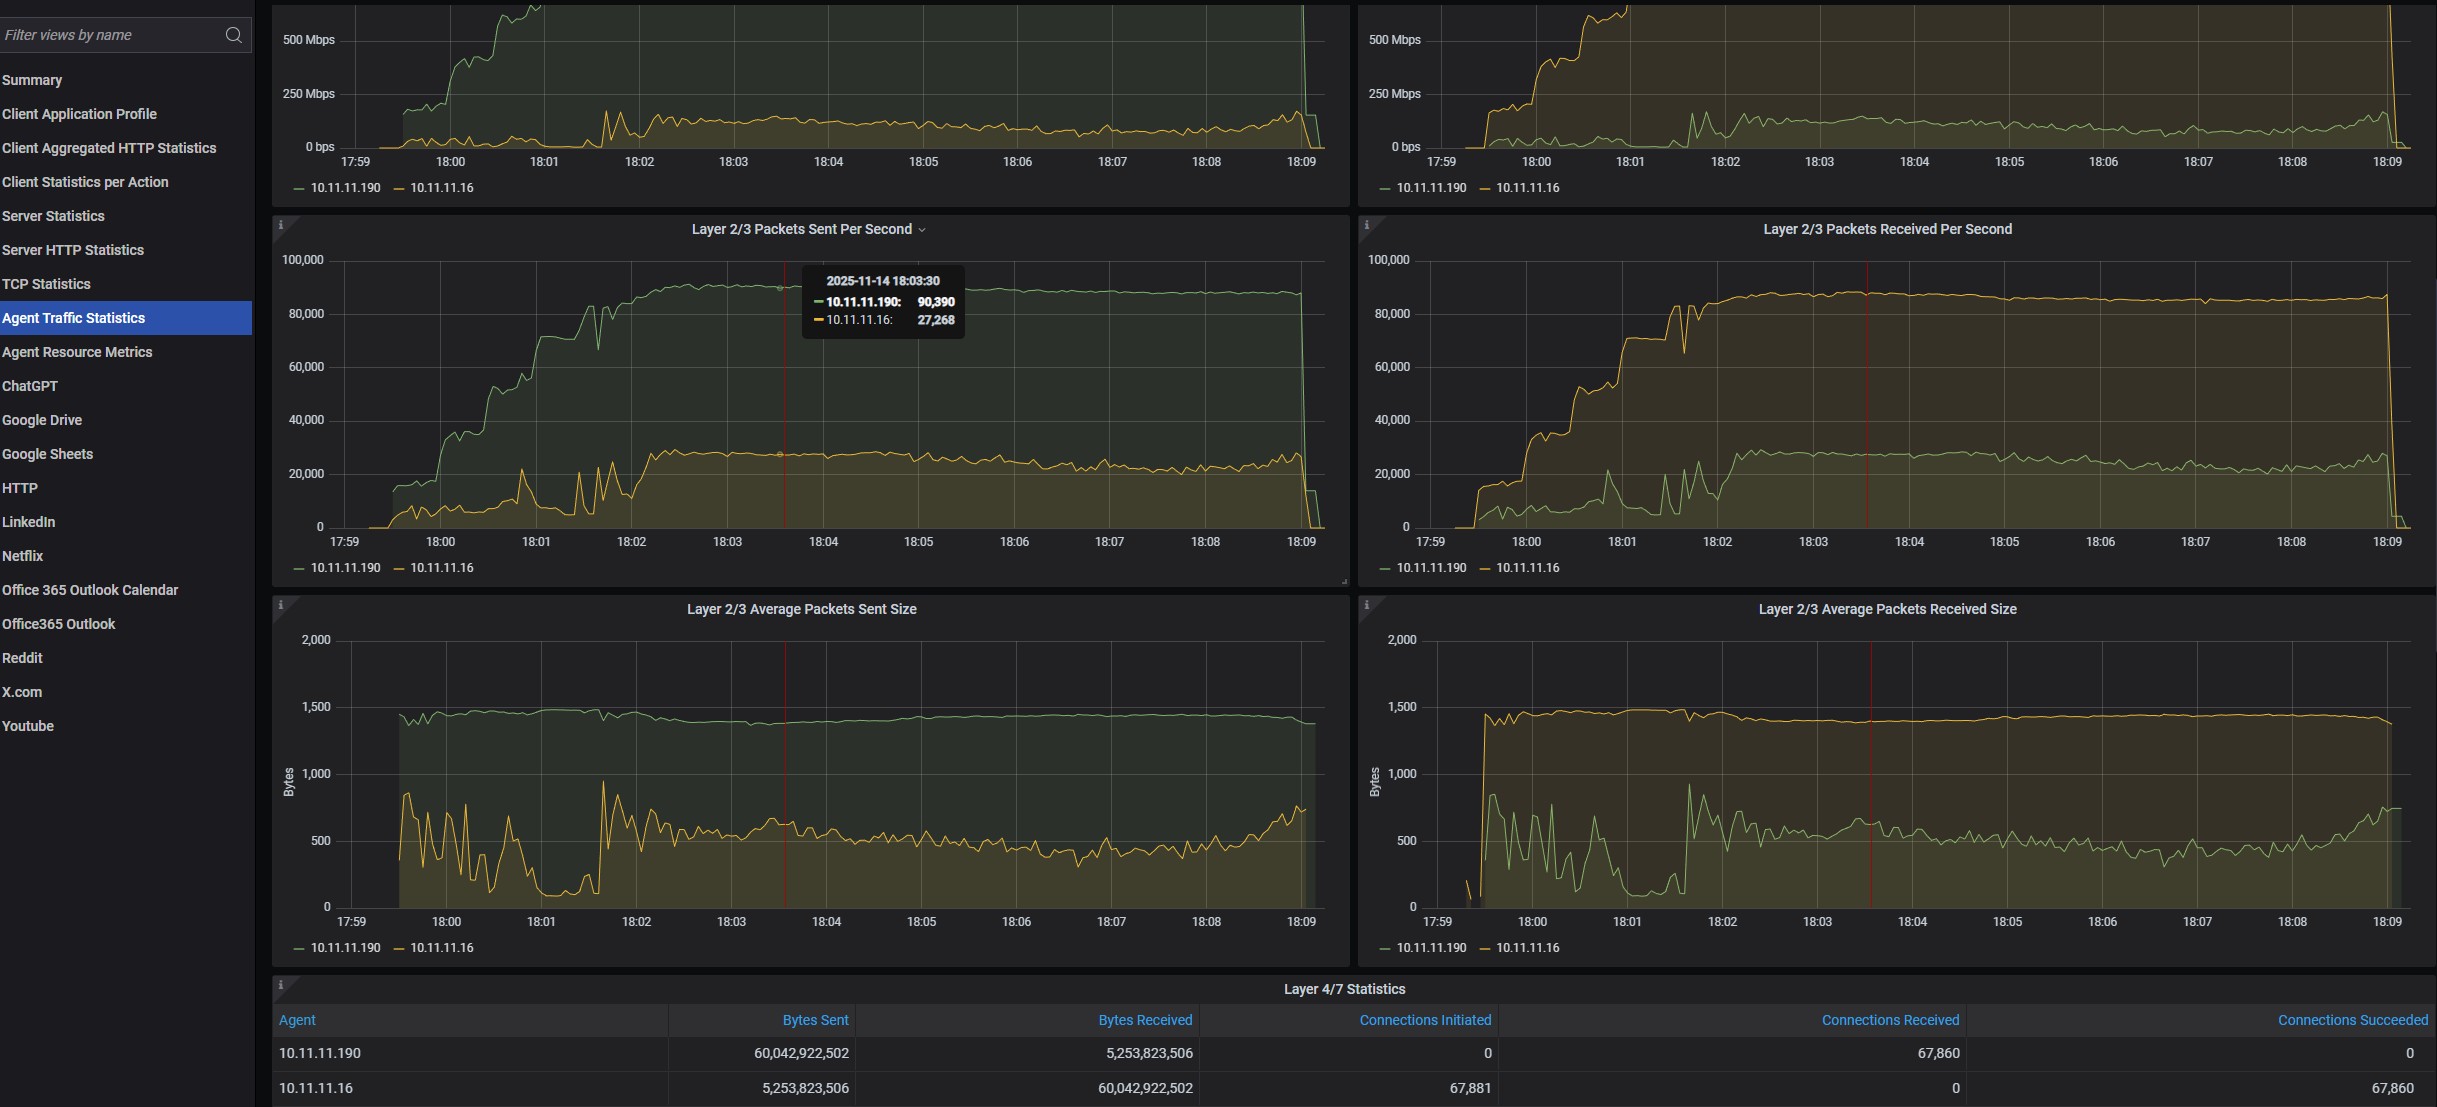
Task: Open Layer 2/3 Average Packets Received Size panel menu
Action: [1887, 609]
